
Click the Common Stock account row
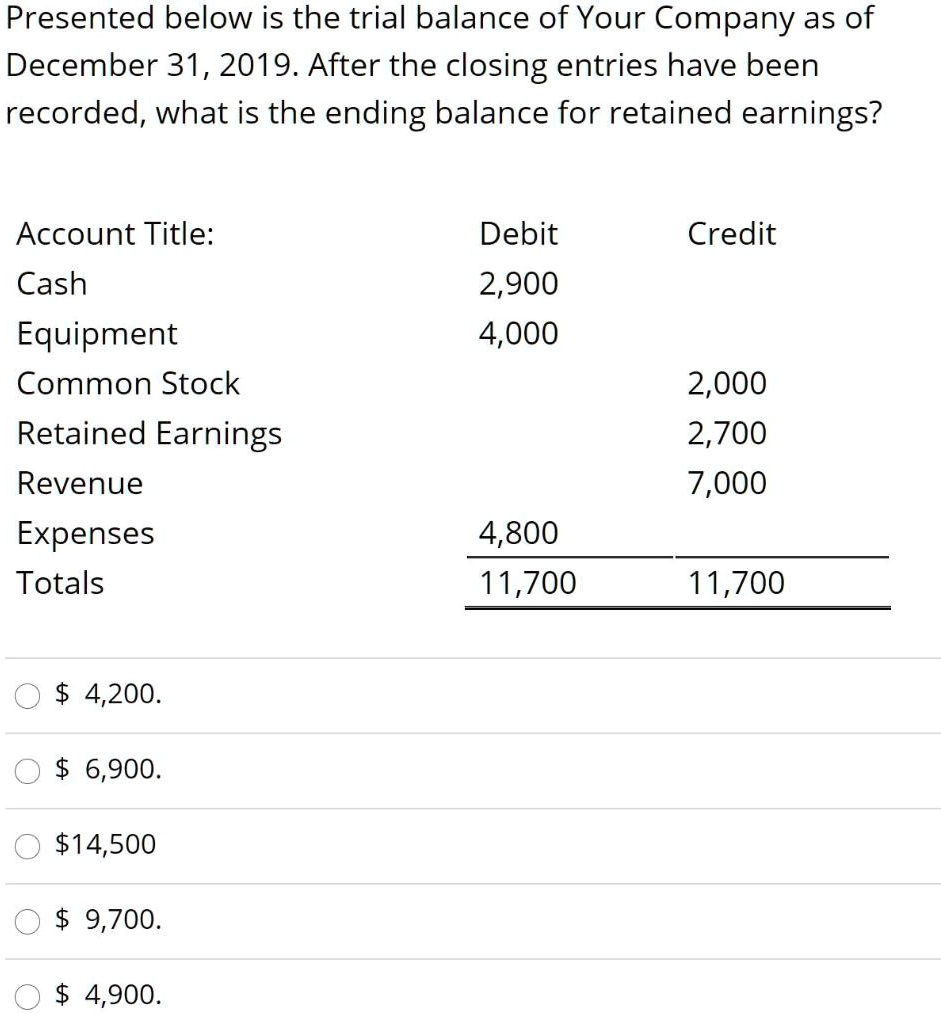[x=128, y=384]
